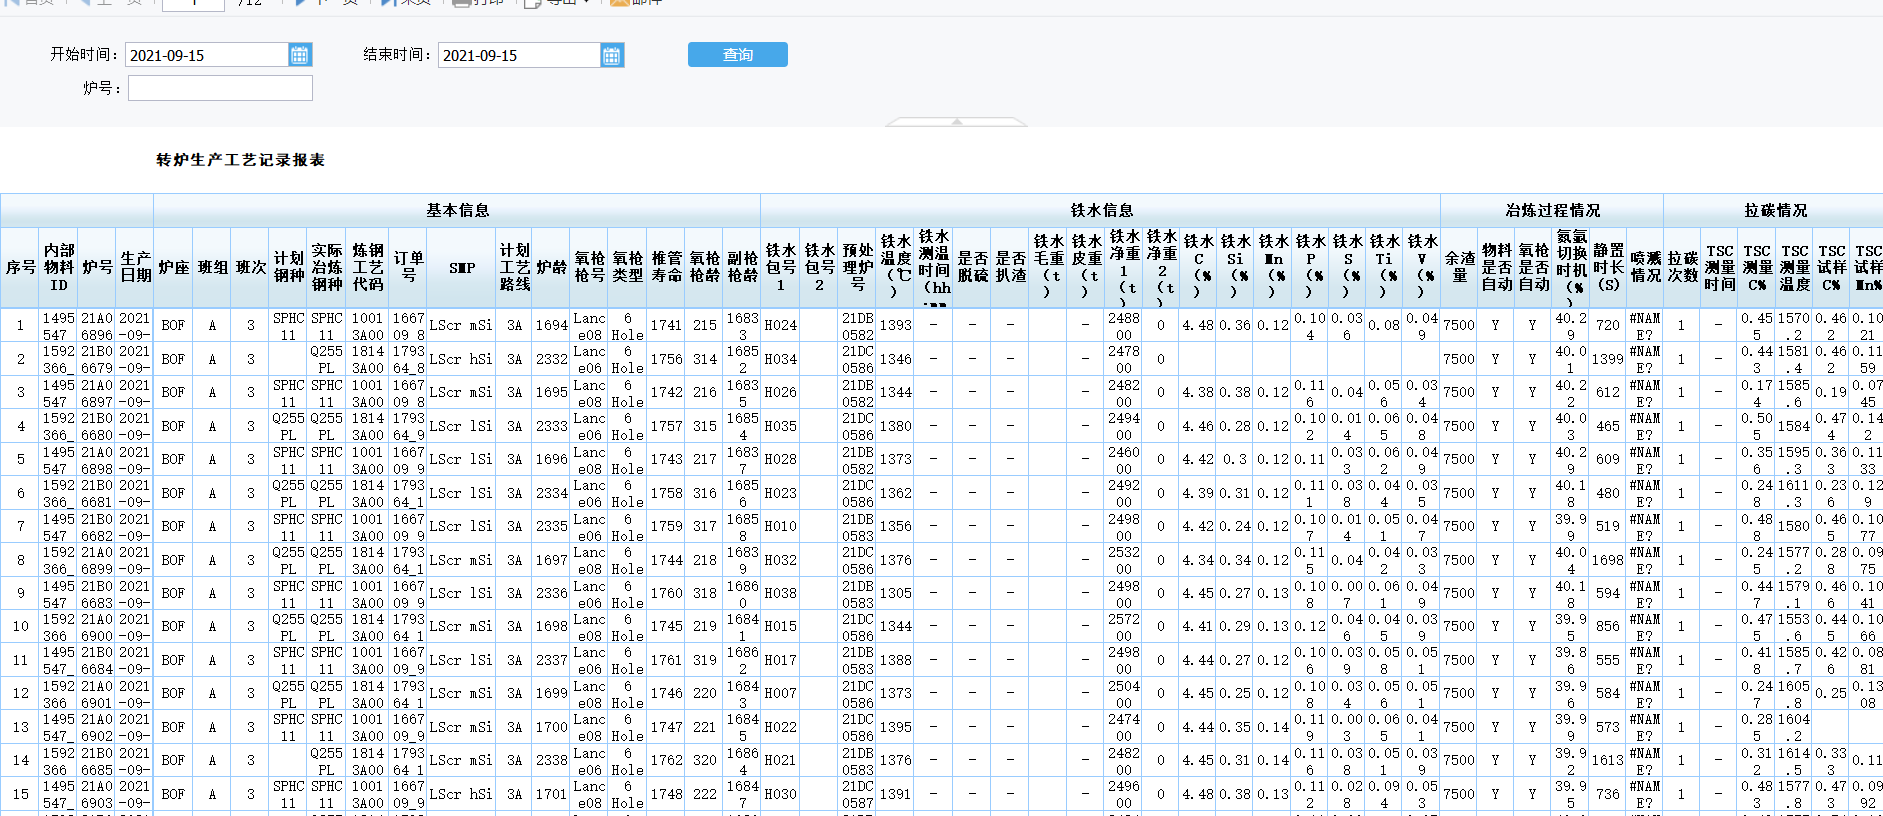Screen dimensions: 1883x816
Task: Open the start time calendar picker
Action: coord(299,55)
